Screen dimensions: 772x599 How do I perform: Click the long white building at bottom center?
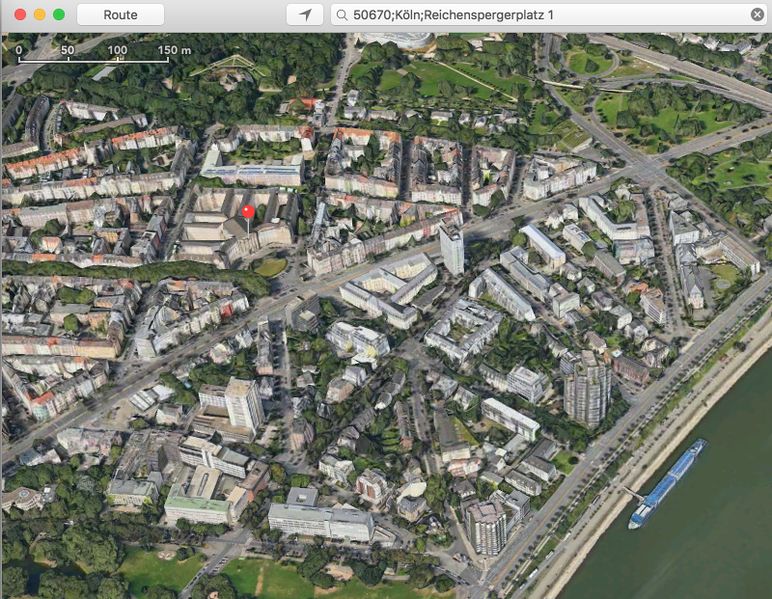320,520
